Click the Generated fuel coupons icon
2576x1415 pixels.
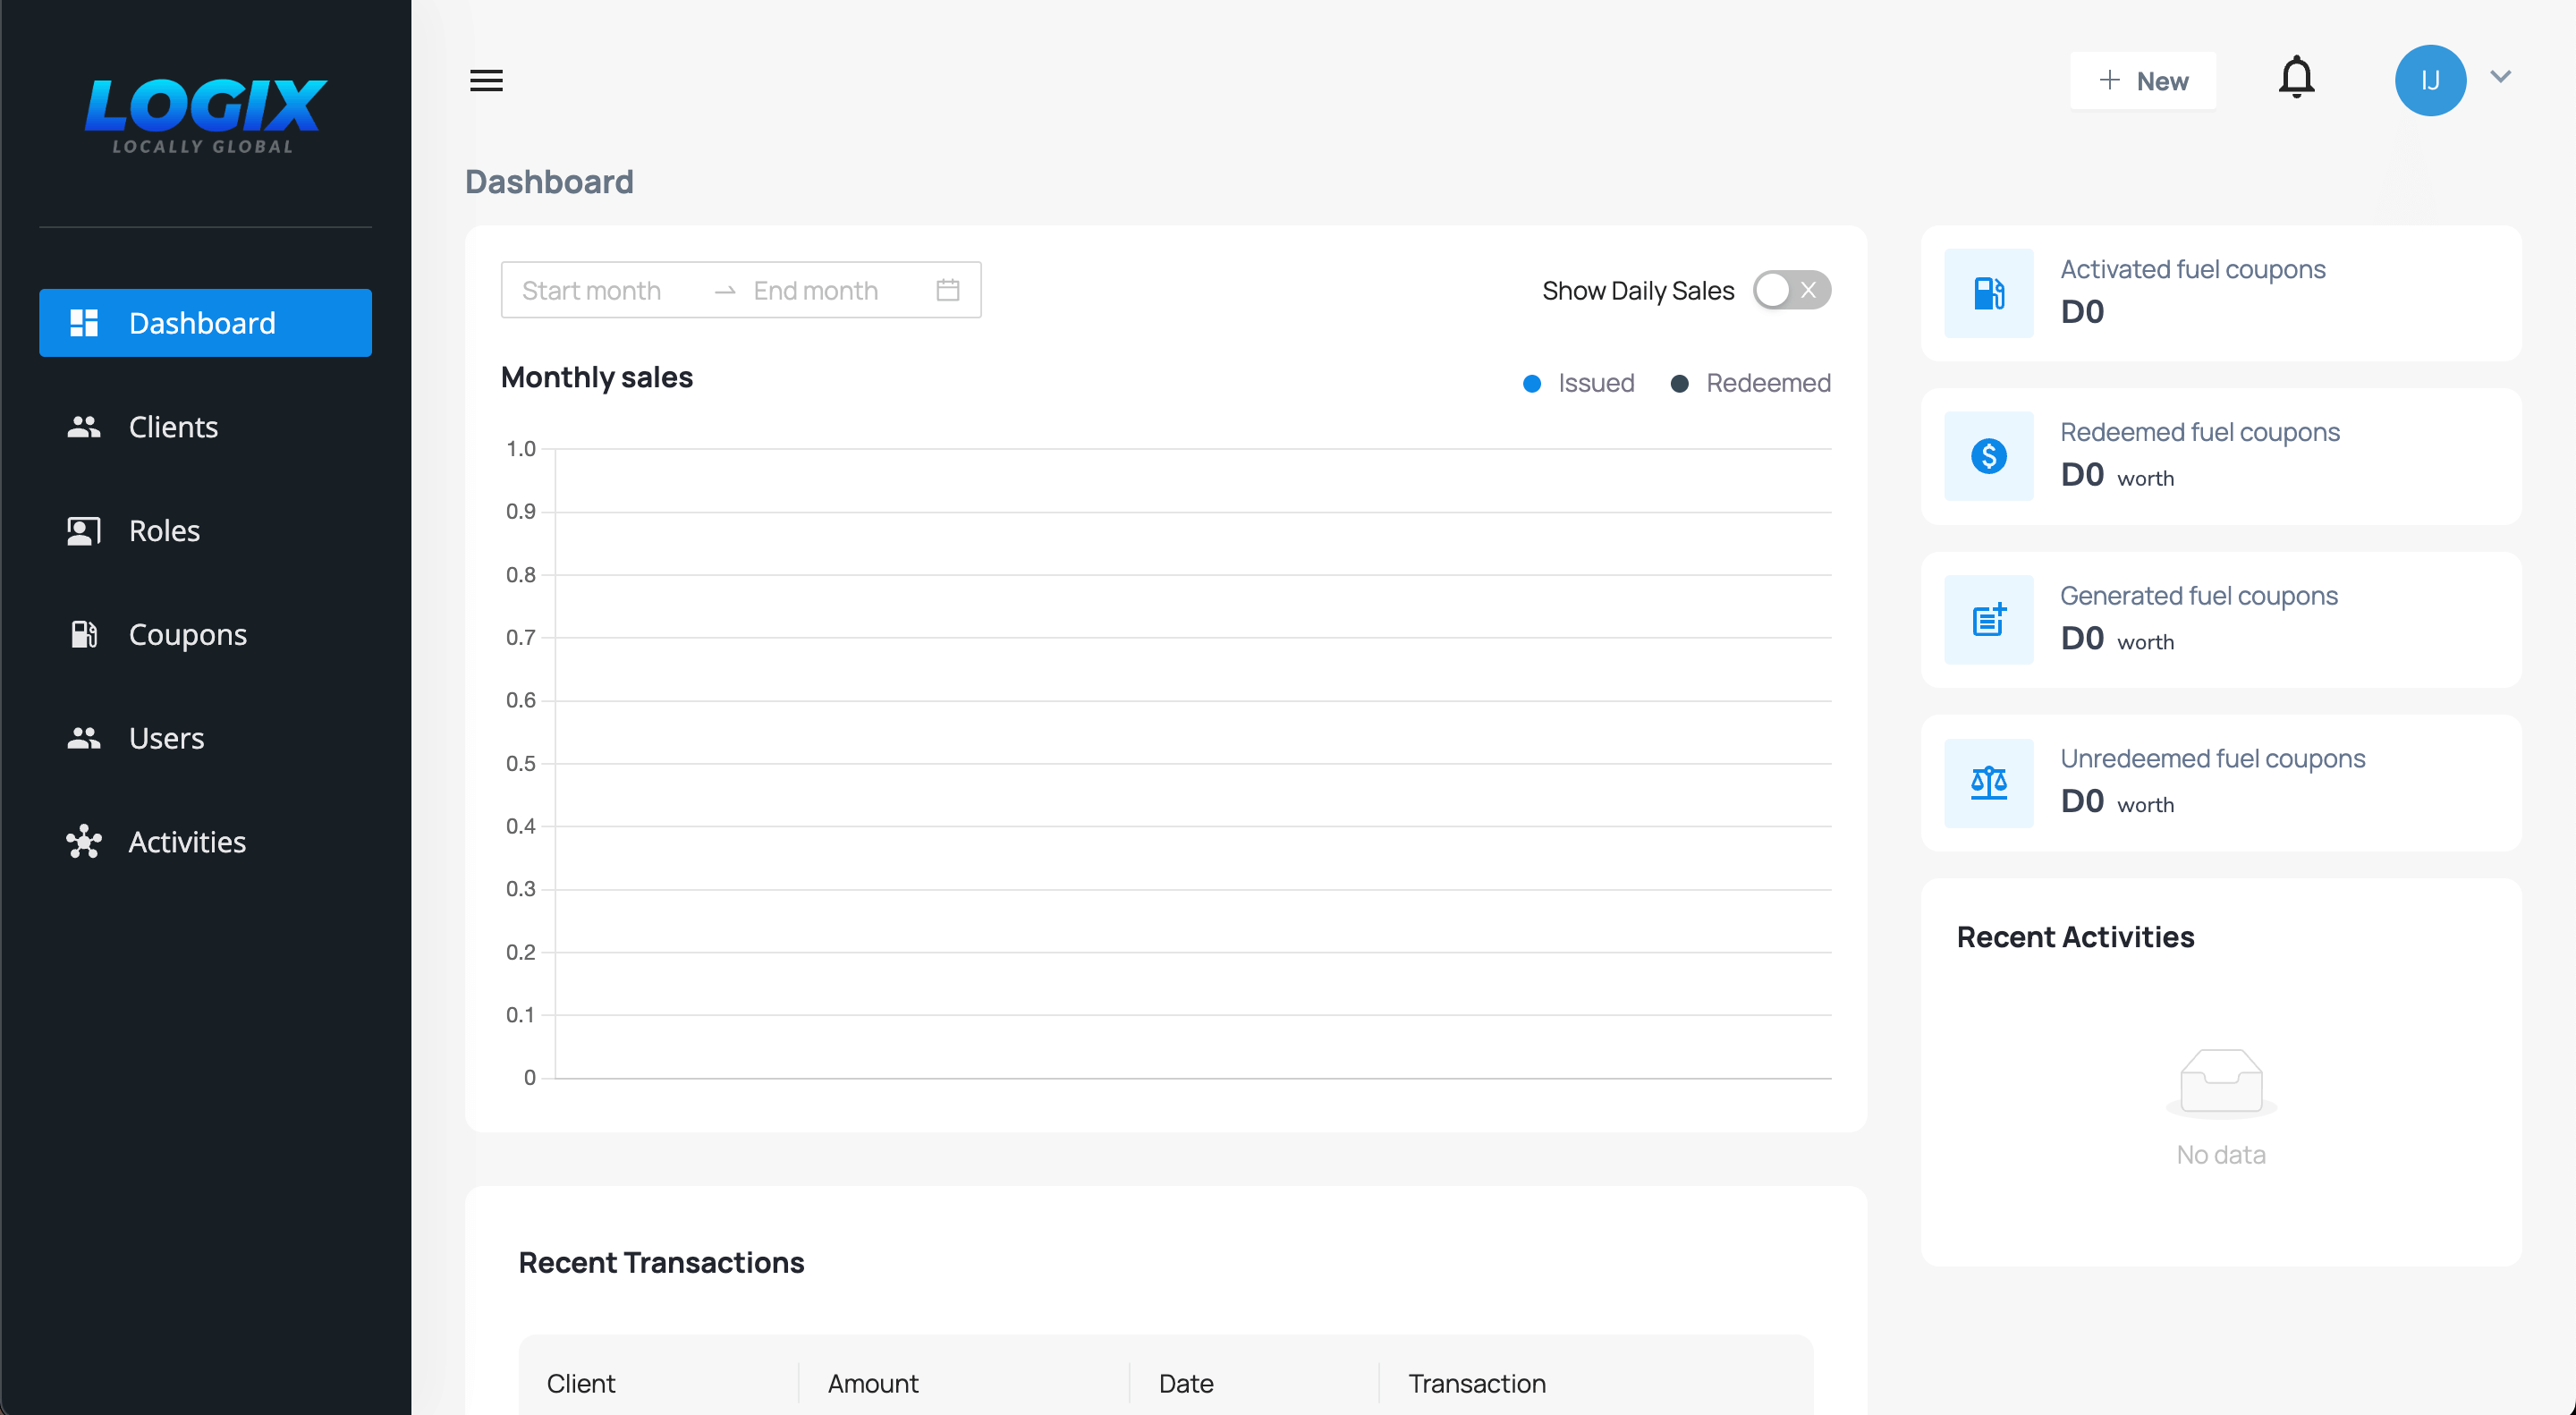coord(1988,620)
